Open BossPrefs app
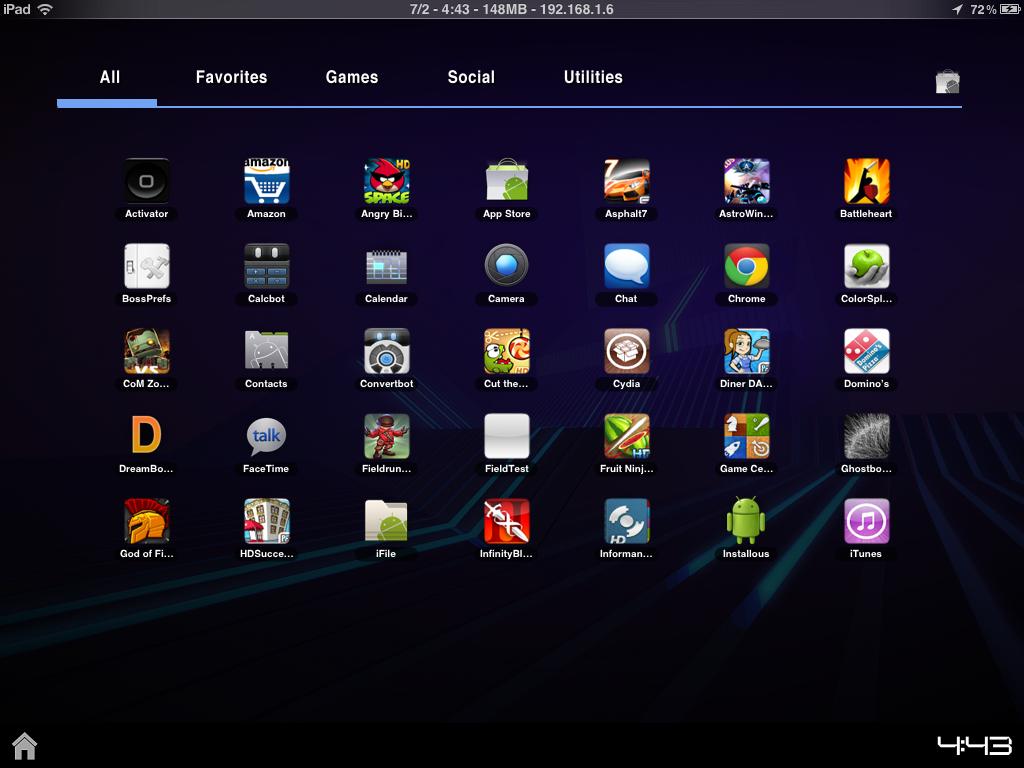Screen dimensions: 1024x768 pos(146,266)
